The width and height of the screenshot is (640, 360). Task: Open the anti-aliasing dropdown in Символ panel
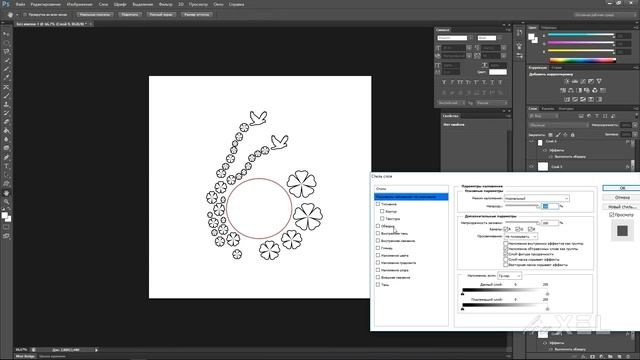[x=491, y=103]
